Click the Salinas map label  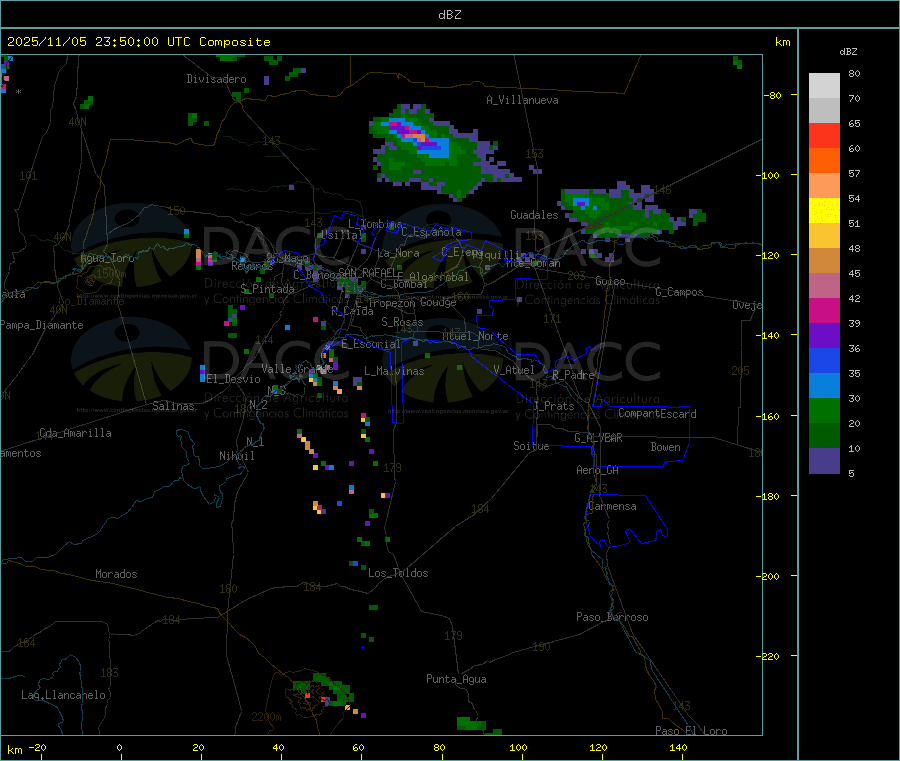point(173,406)
